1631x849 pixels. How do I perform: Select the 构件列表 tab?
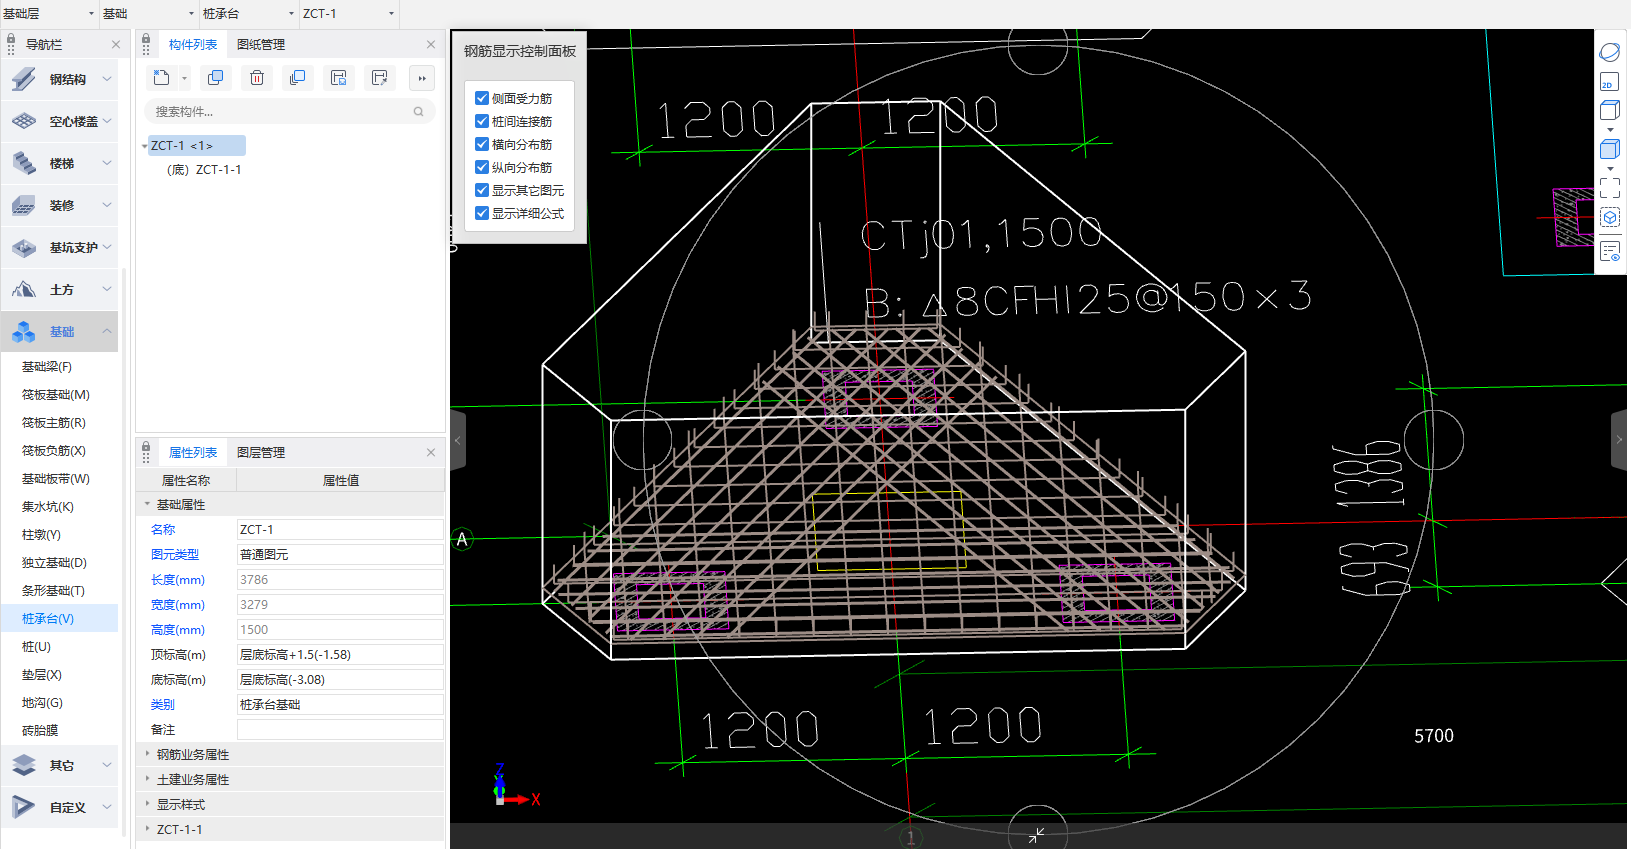pyautogui.click(x=193, y=45)
